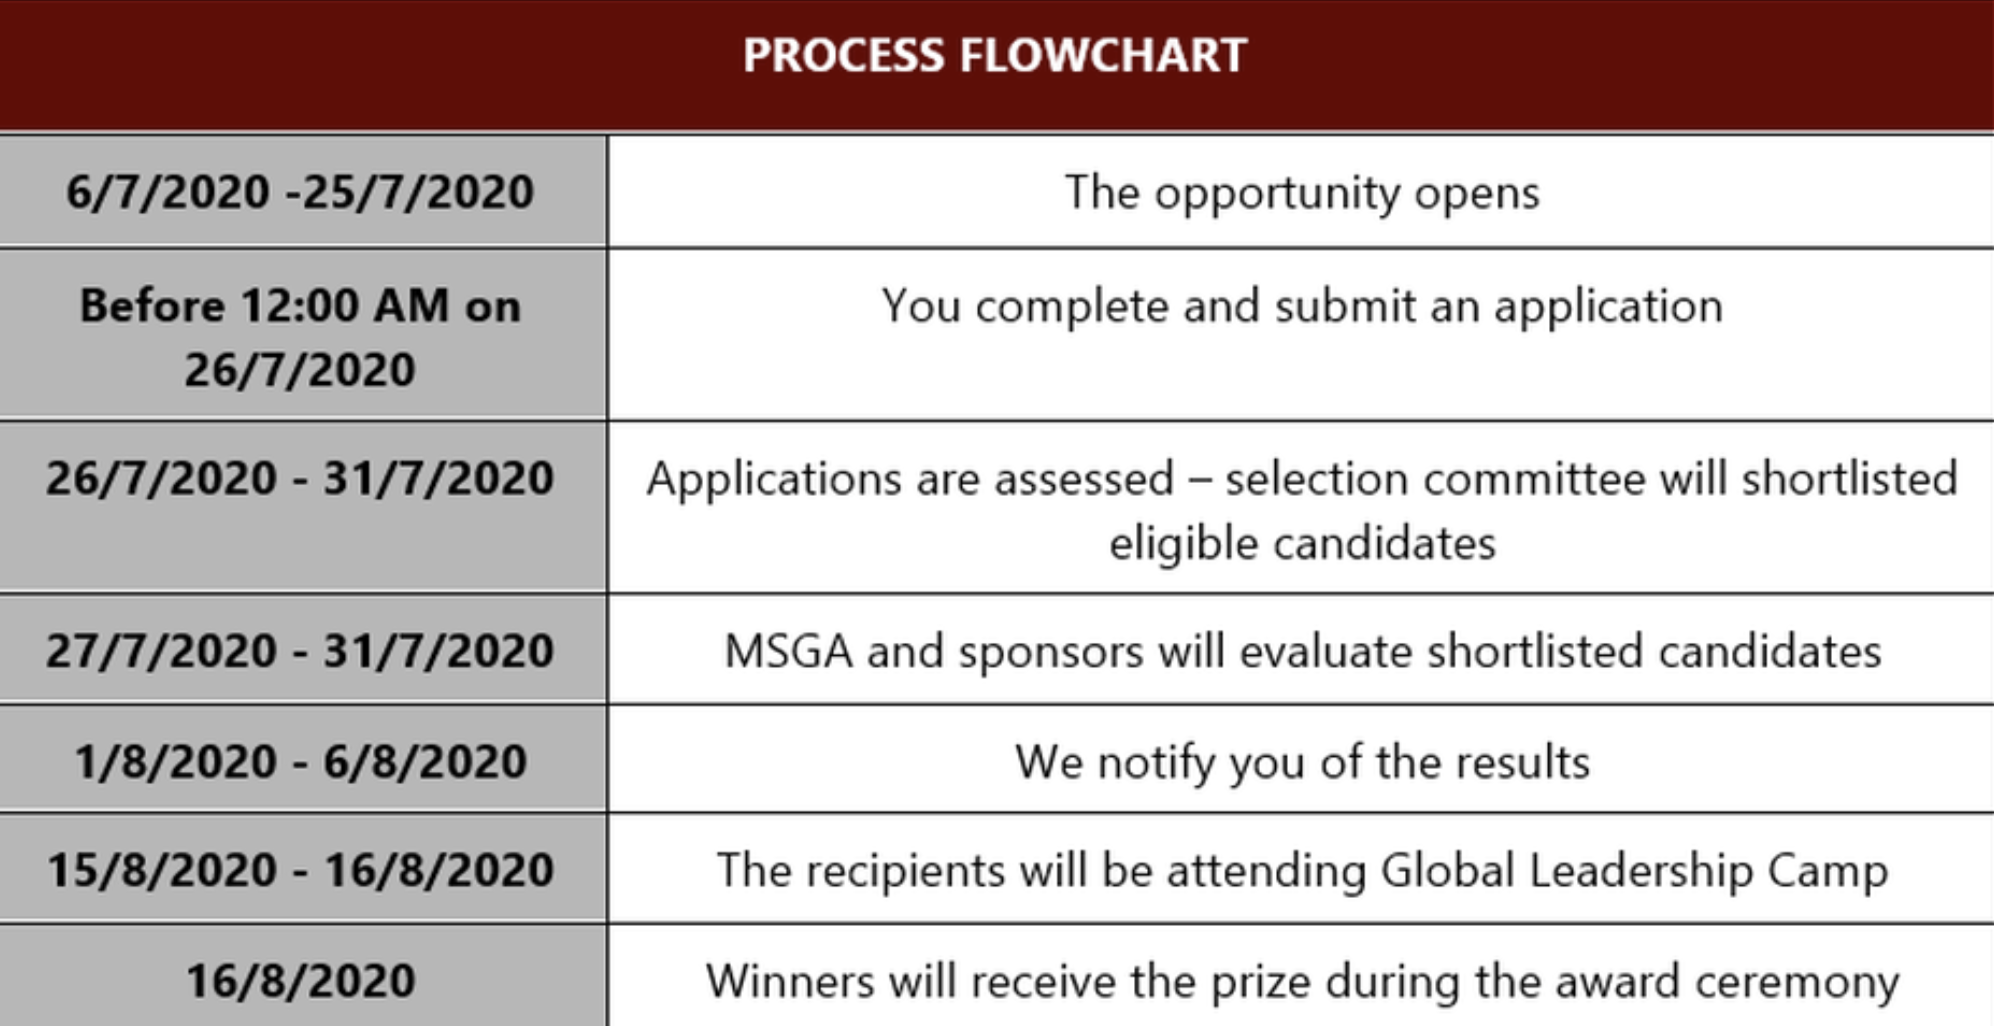
Task: Click the PROCESS FLOWCHART header title
Action: [x=995, y=55]
